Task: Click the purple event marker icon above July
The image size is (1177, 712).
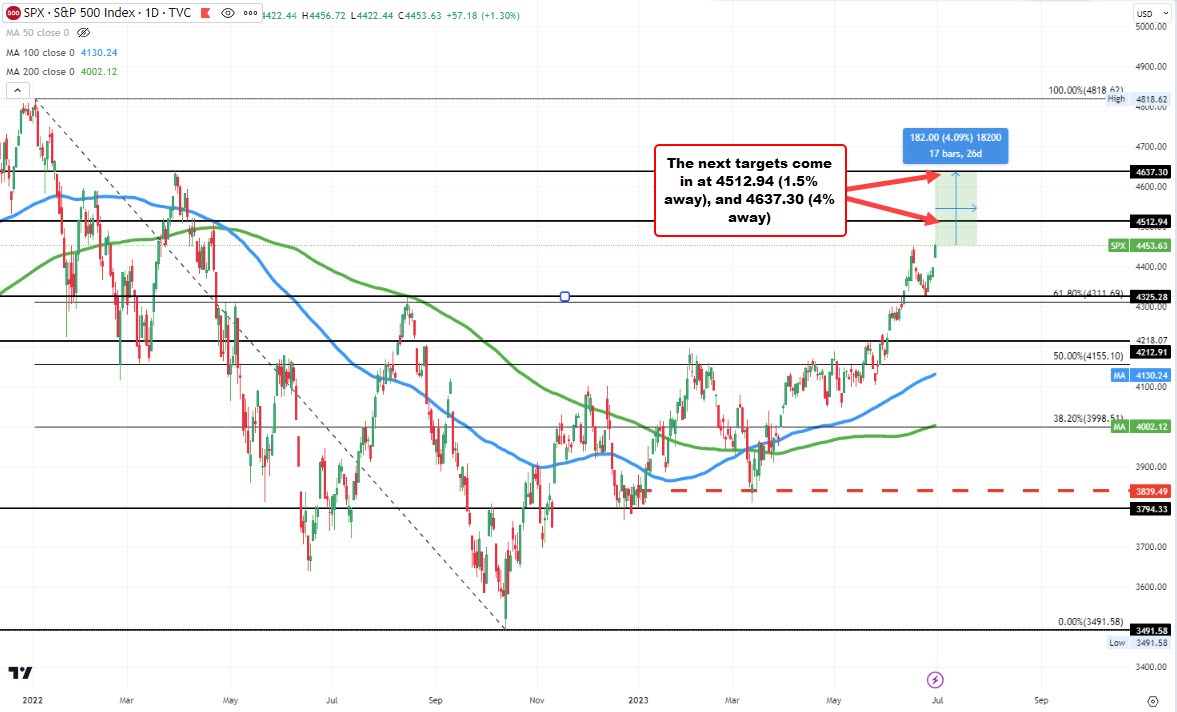Action: [935, 678]
